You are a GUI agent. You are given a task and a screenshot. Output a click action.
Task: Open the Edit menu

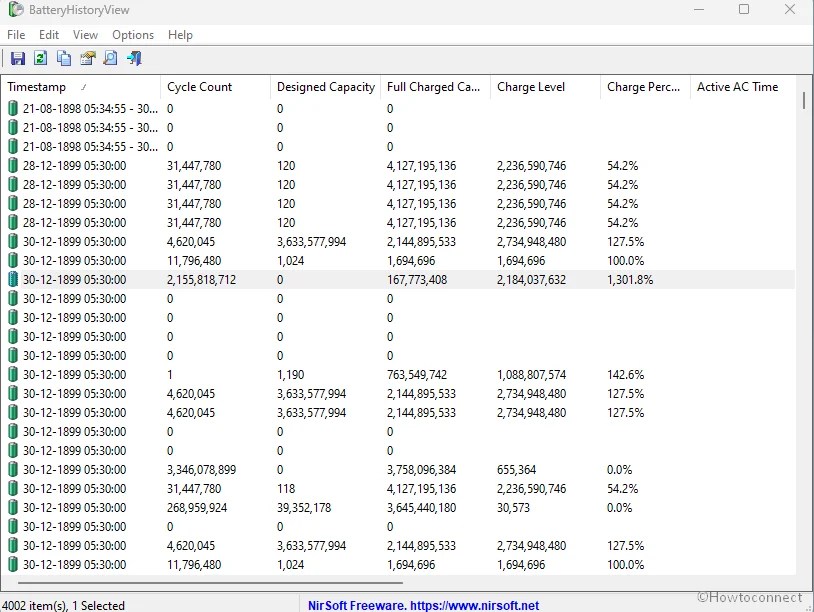[48, 34]
